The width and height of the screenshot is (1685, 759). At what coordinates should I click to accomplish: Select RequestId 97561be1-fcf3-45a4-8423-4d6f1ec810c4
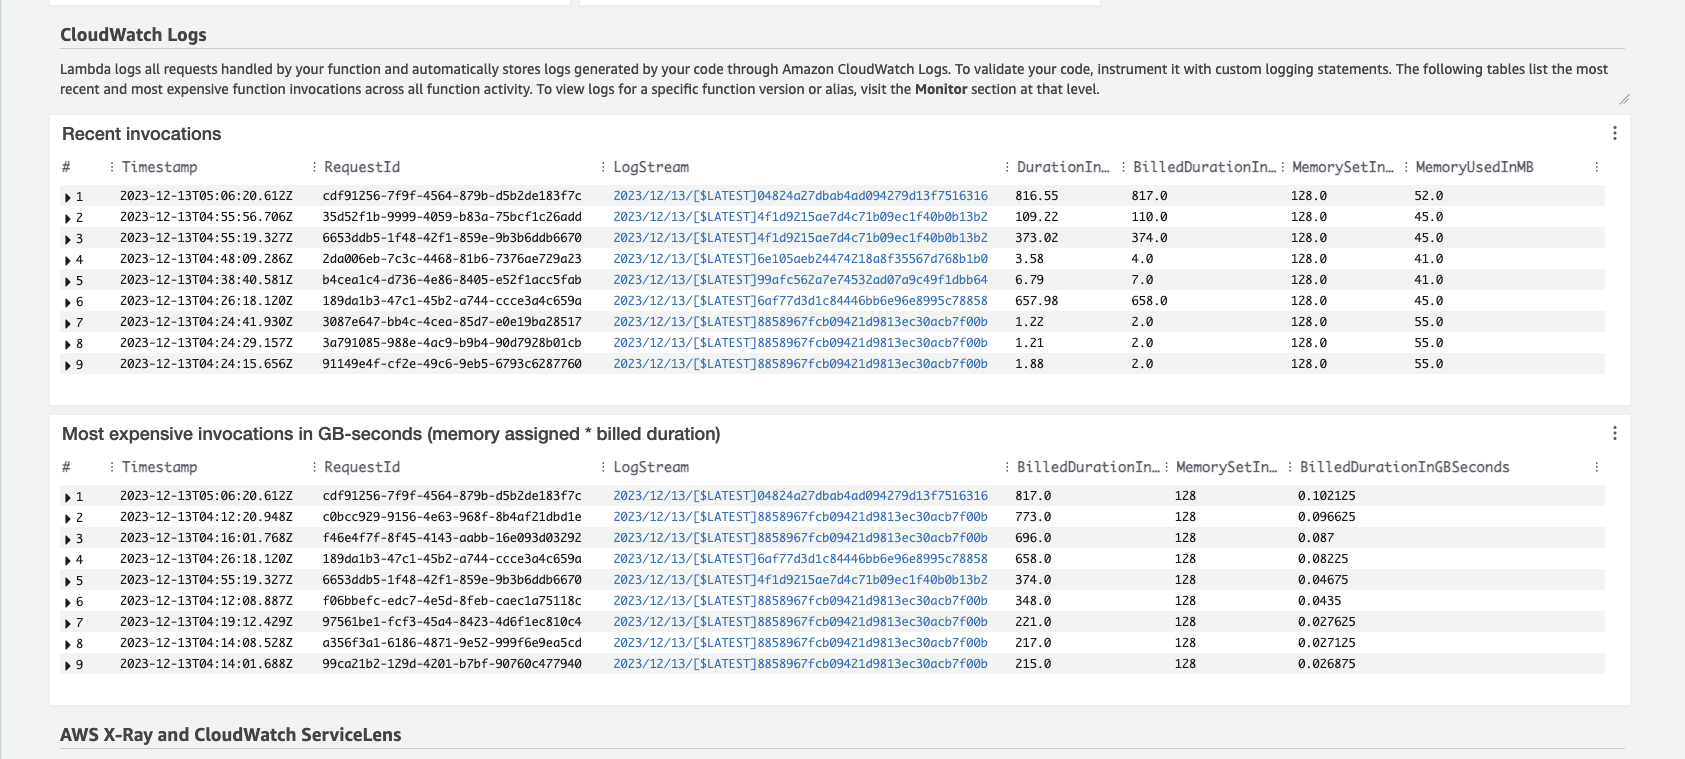pyautogui.click(x=452, y=622)
